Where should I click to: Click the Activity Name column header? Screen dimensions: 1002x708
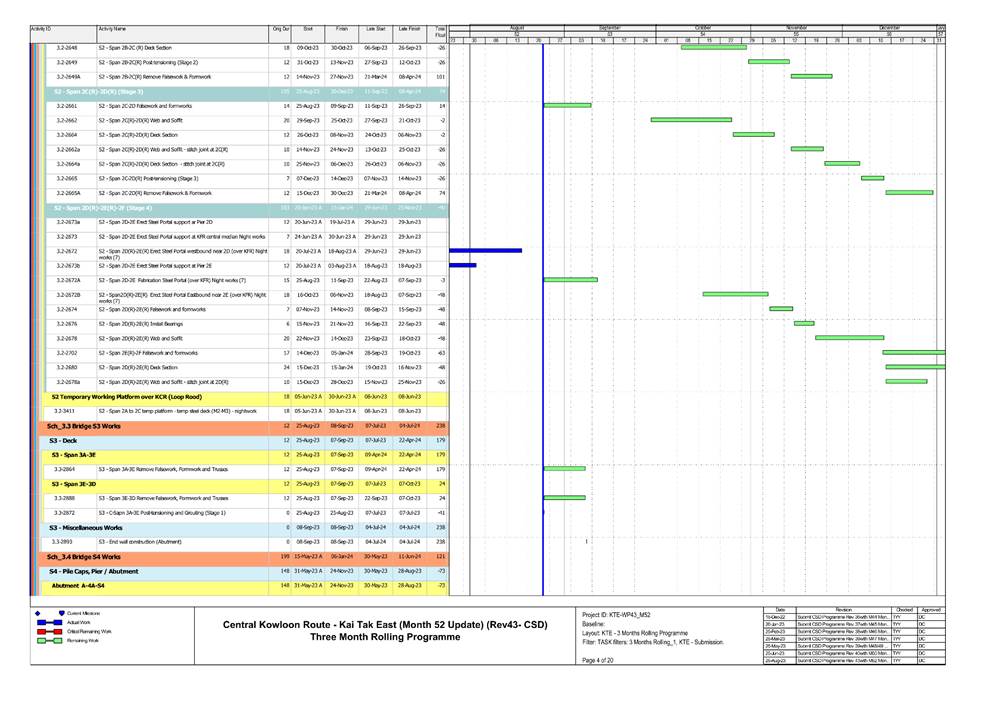click(x=112, y=31)
